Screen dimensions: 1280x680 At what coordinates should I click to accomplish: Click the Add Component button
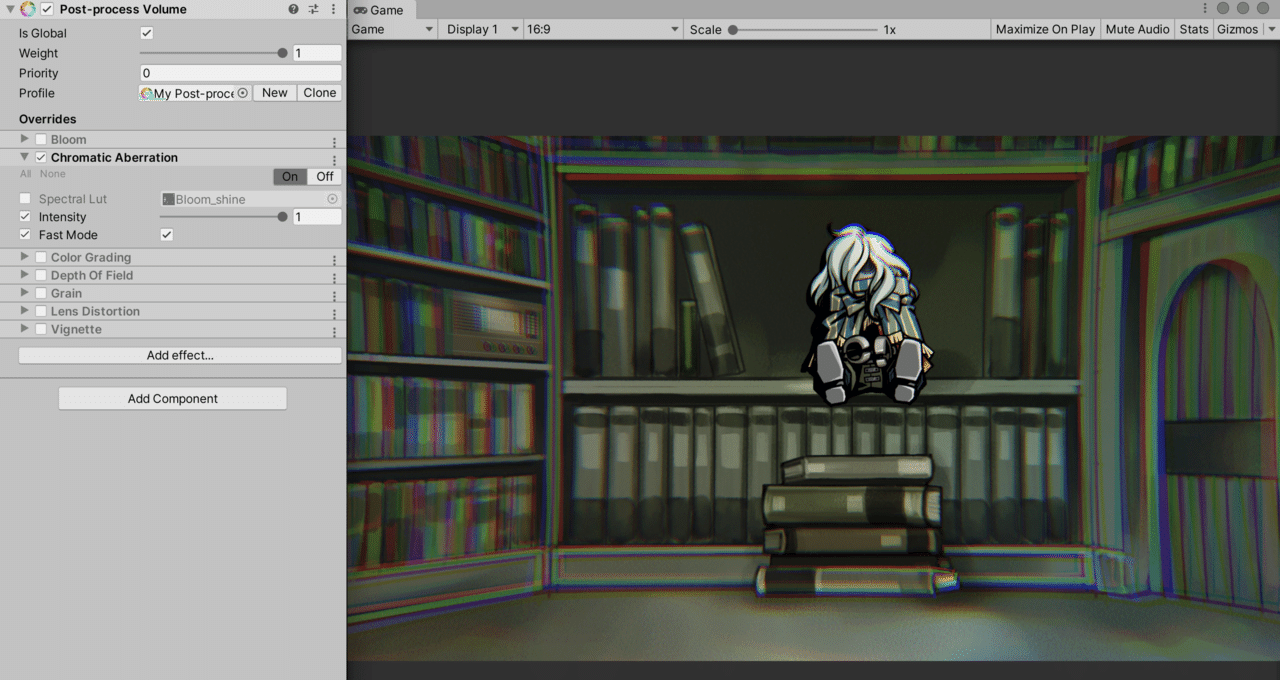click(x=173, y=398)
